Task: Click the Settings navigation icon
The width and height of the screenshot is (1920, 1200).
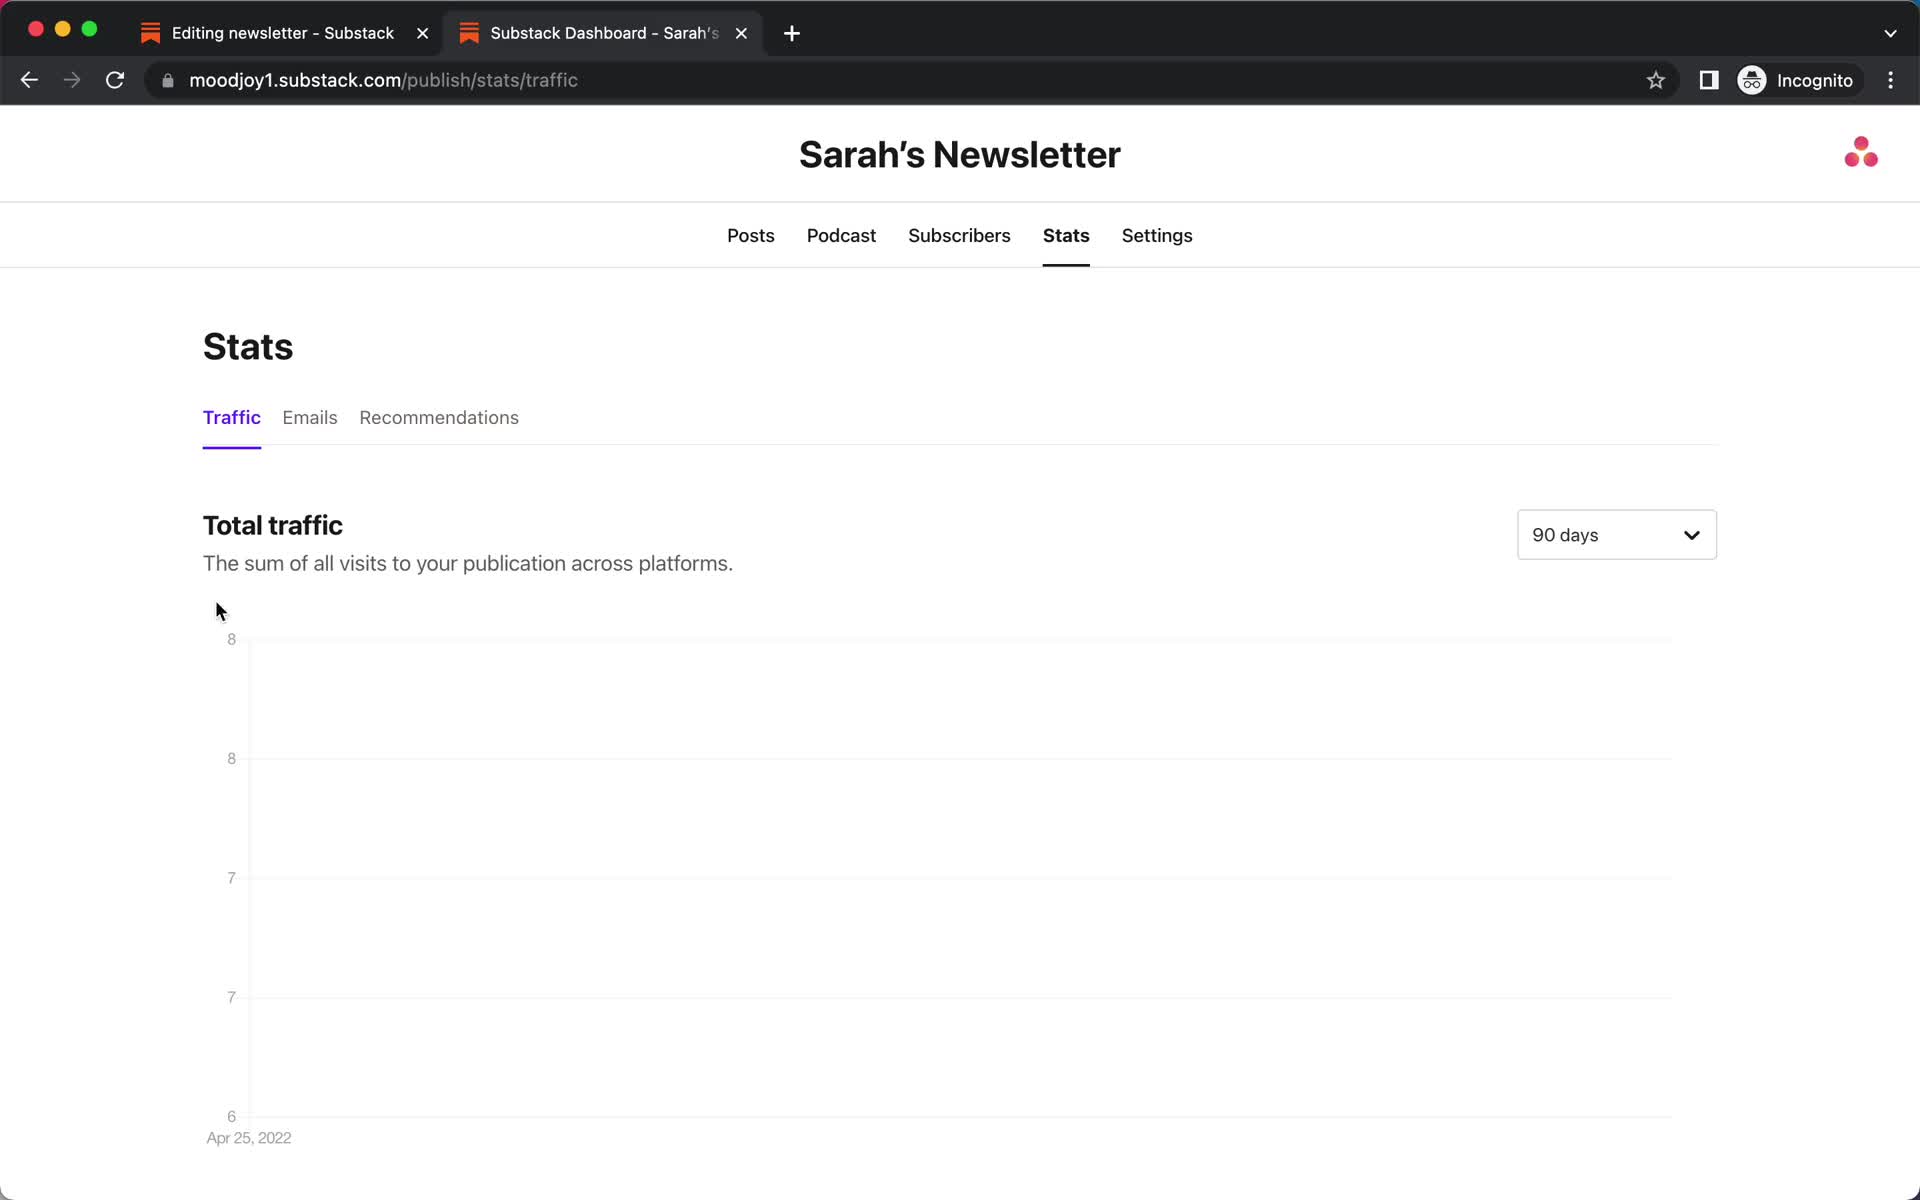Action: pos(1157,235)
